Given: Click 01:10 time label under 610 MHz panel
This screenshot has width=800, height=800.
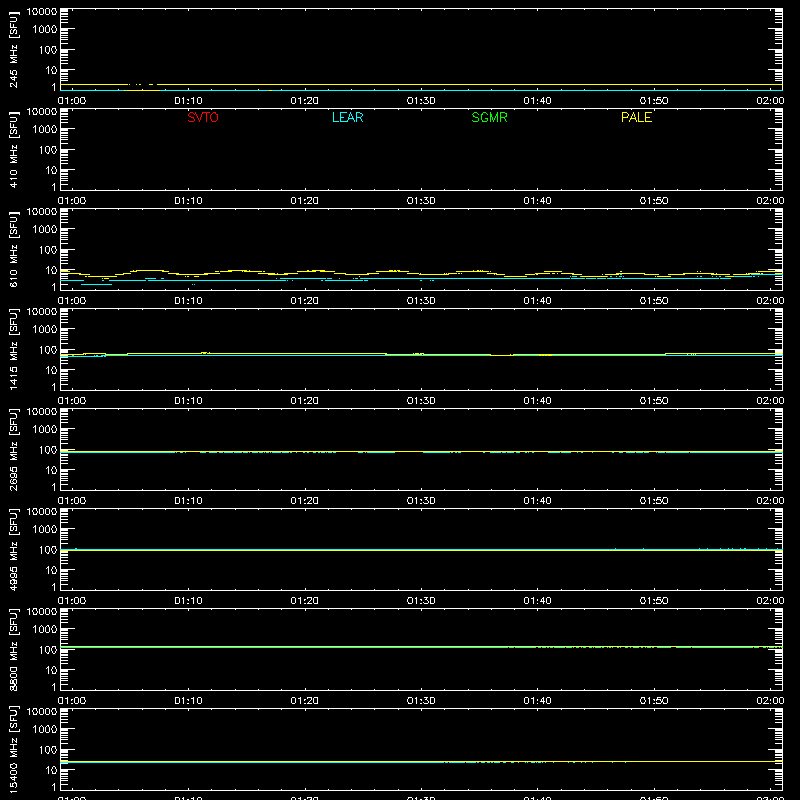Looking at the screenshot, I should [188, 301].
